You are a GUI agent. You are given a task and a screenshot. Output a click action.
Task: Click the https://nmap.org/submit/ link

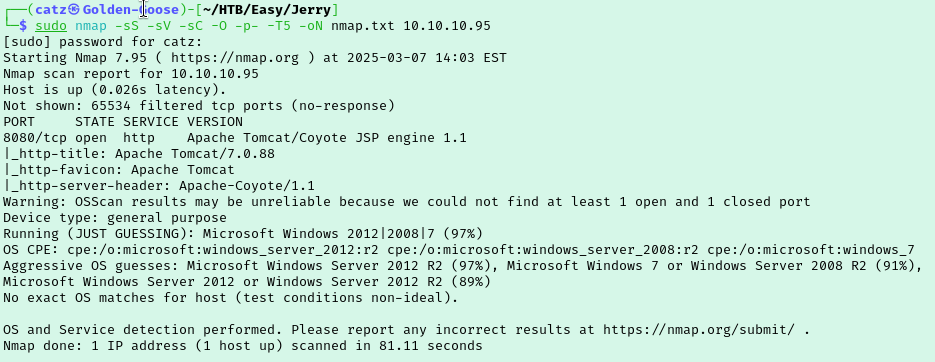(699, 330)
